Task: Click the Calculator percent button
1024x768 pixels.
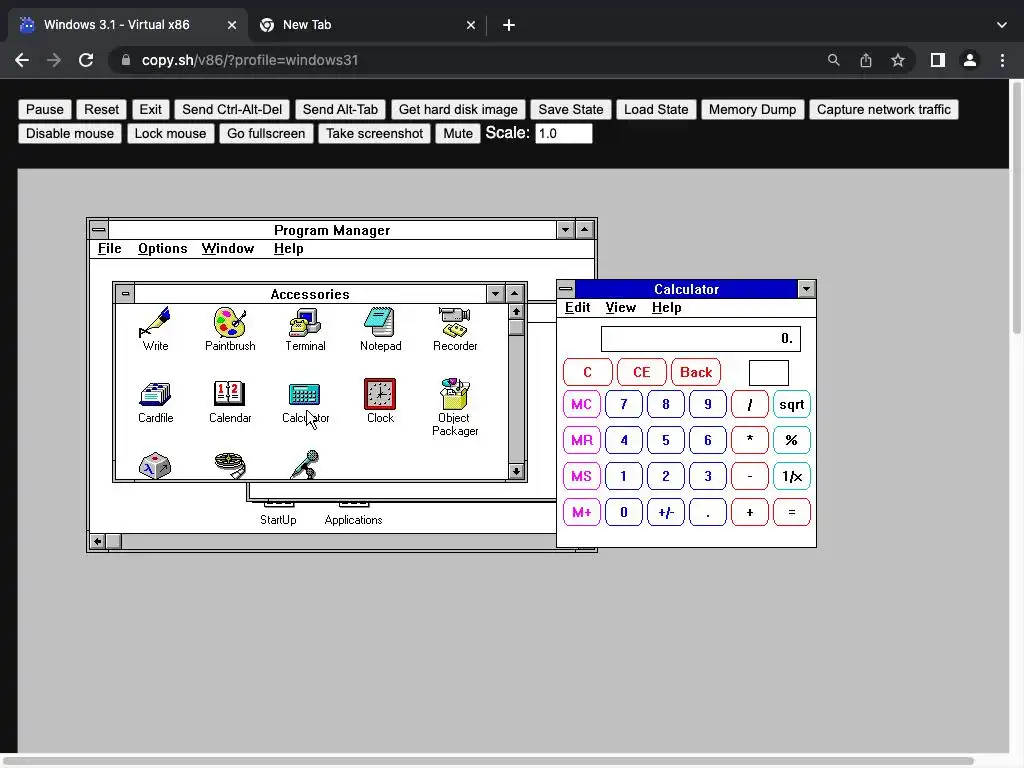Action: point(792,440)
